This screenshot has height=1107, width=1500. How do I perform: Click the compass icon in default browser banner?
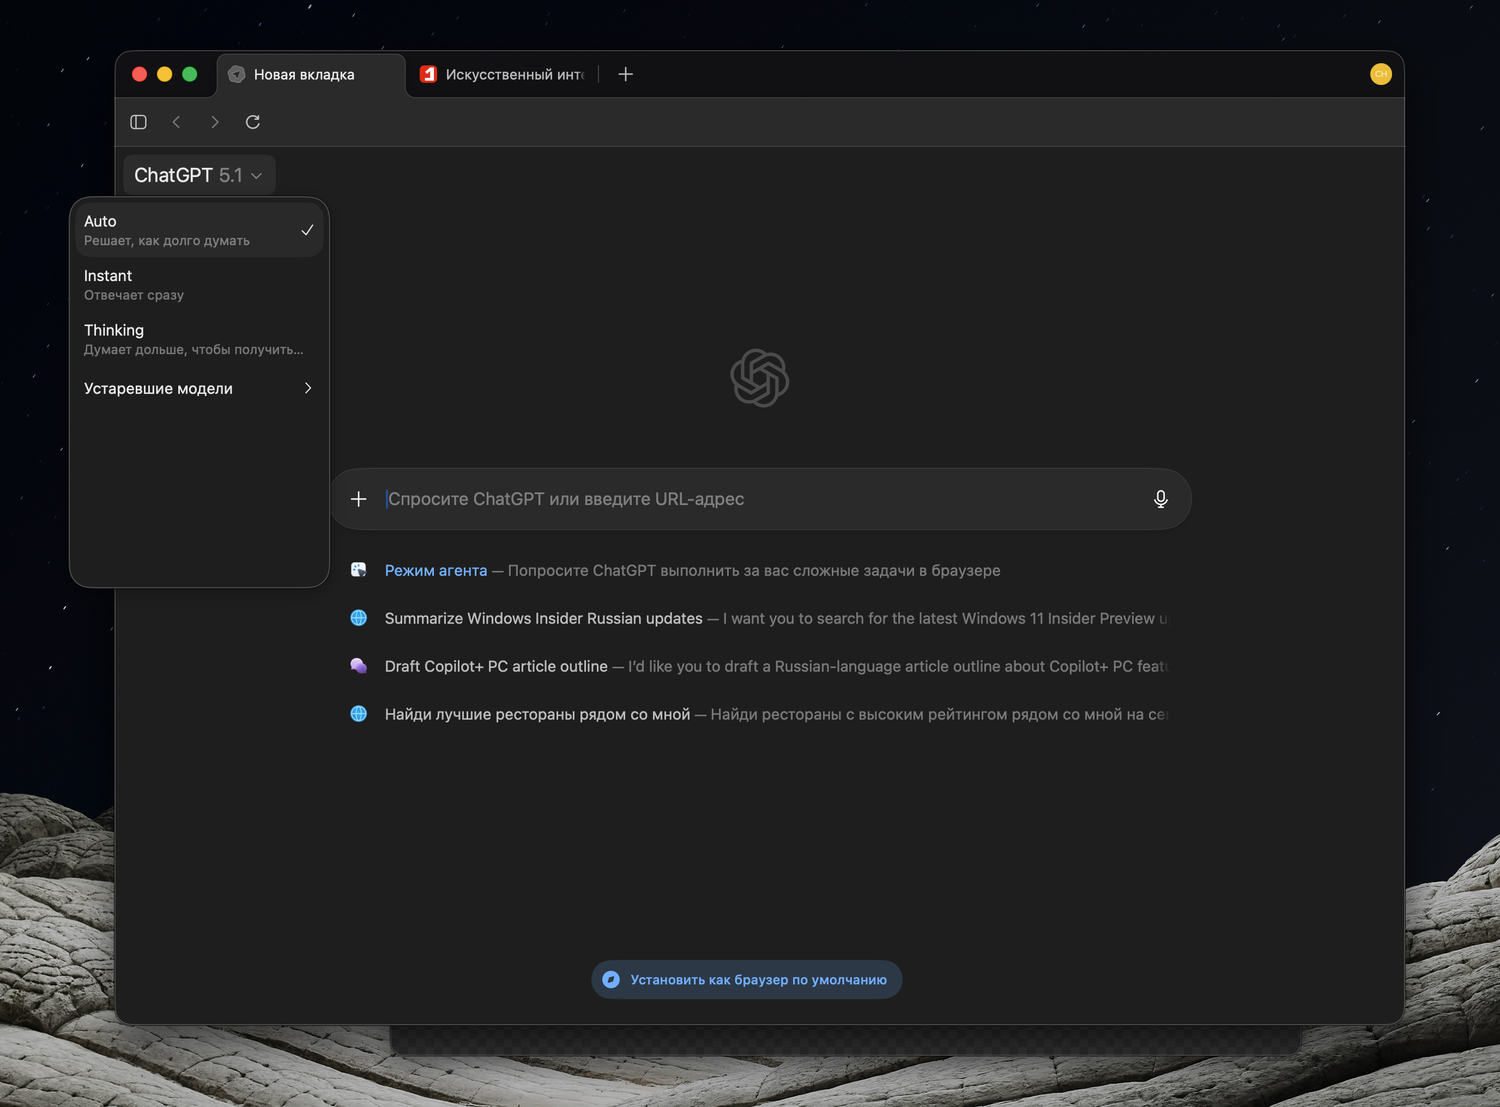coord(611,980)
